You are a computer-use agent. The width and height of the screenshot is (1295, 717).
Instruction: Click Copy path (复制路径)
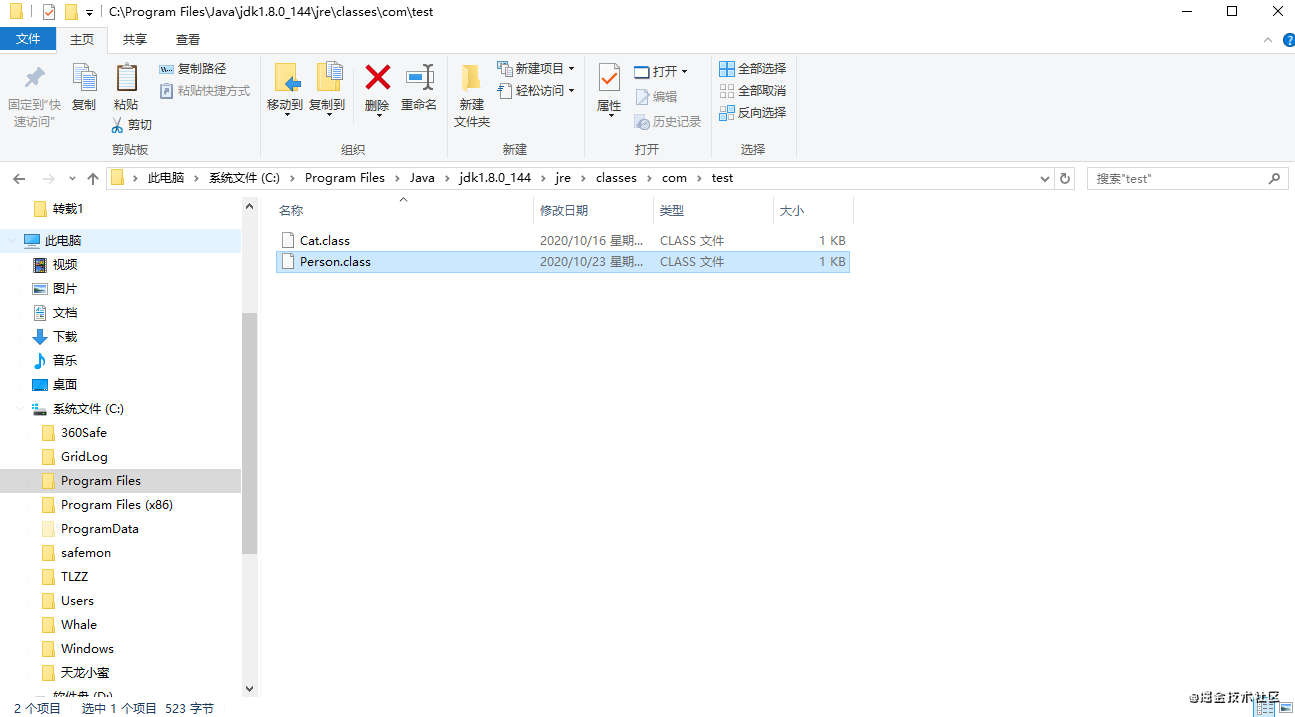[193, 69]
